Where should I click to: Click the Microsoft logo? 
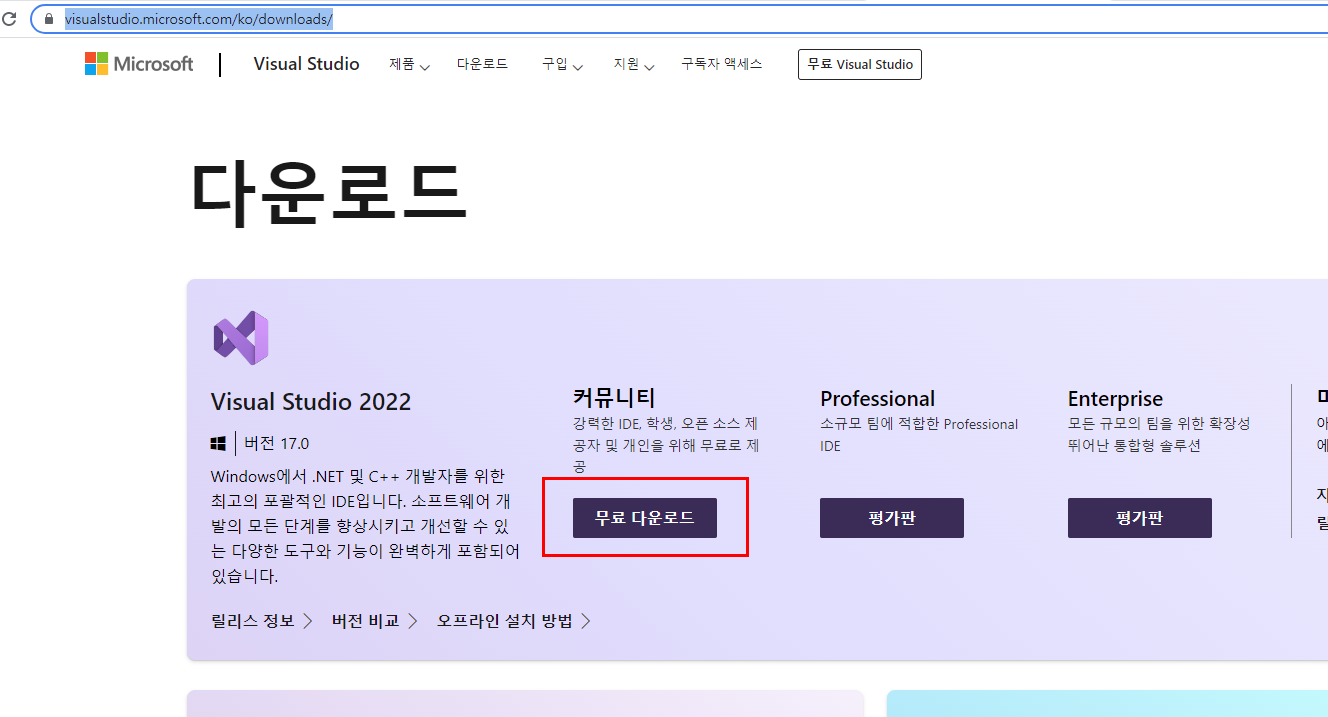(x=139, y=64)
